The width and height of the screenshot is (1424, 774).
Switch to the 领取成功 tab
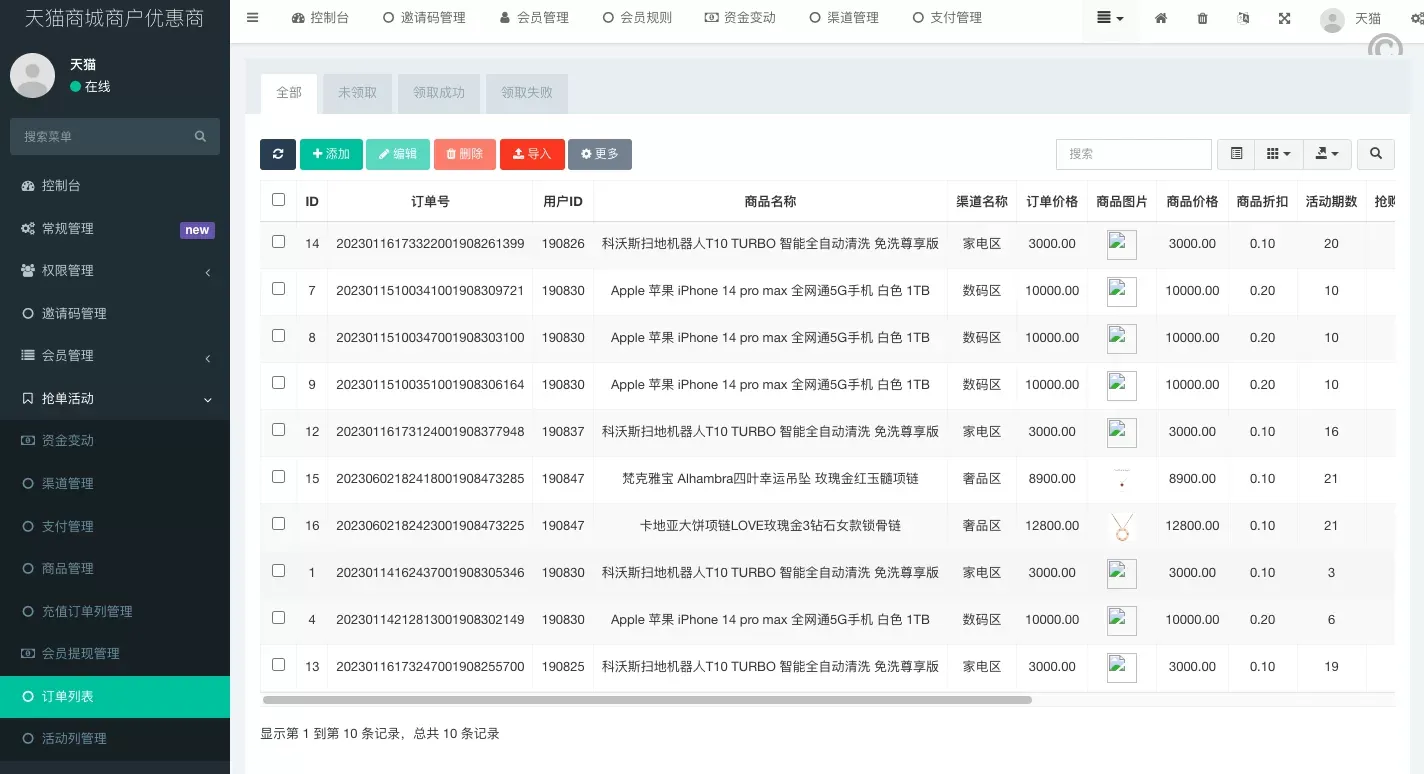439,93
